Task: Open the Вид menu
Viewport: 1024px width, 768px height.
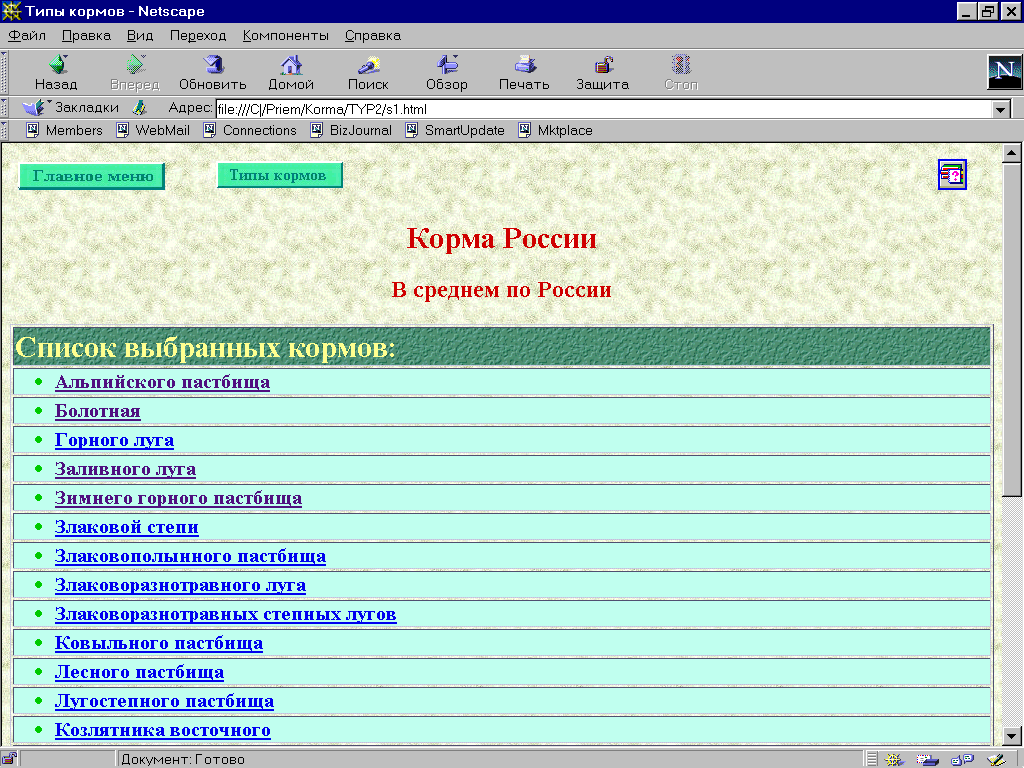Action: point(140,35)
